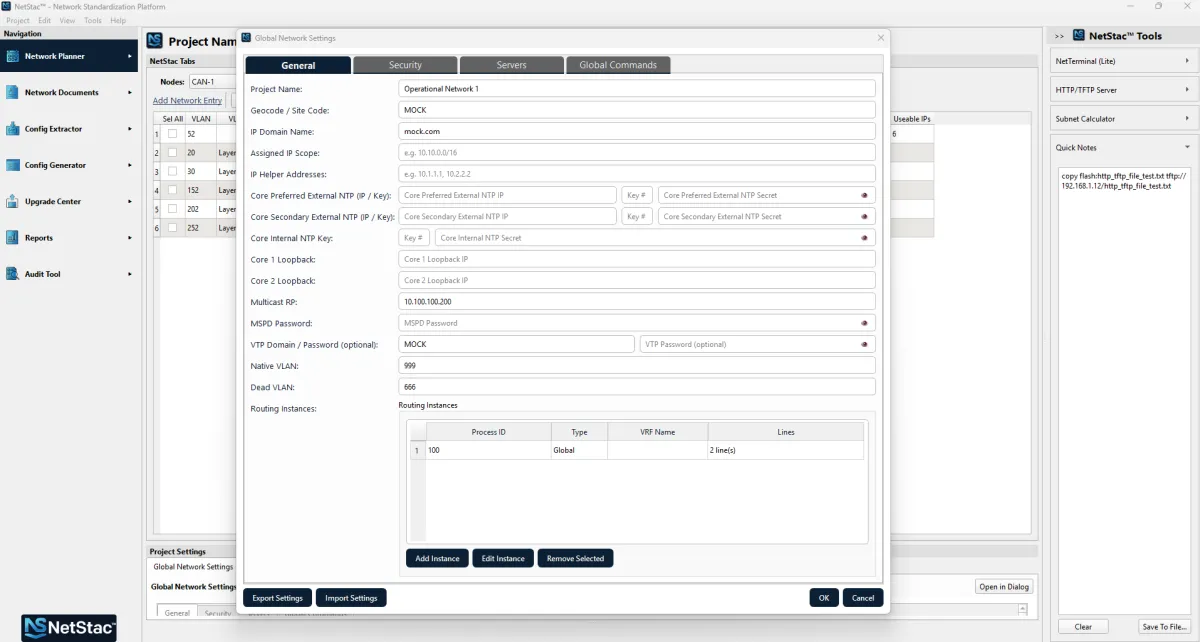Click the Remove Selected button
1200x642 pixels.
tap(575, 558)
